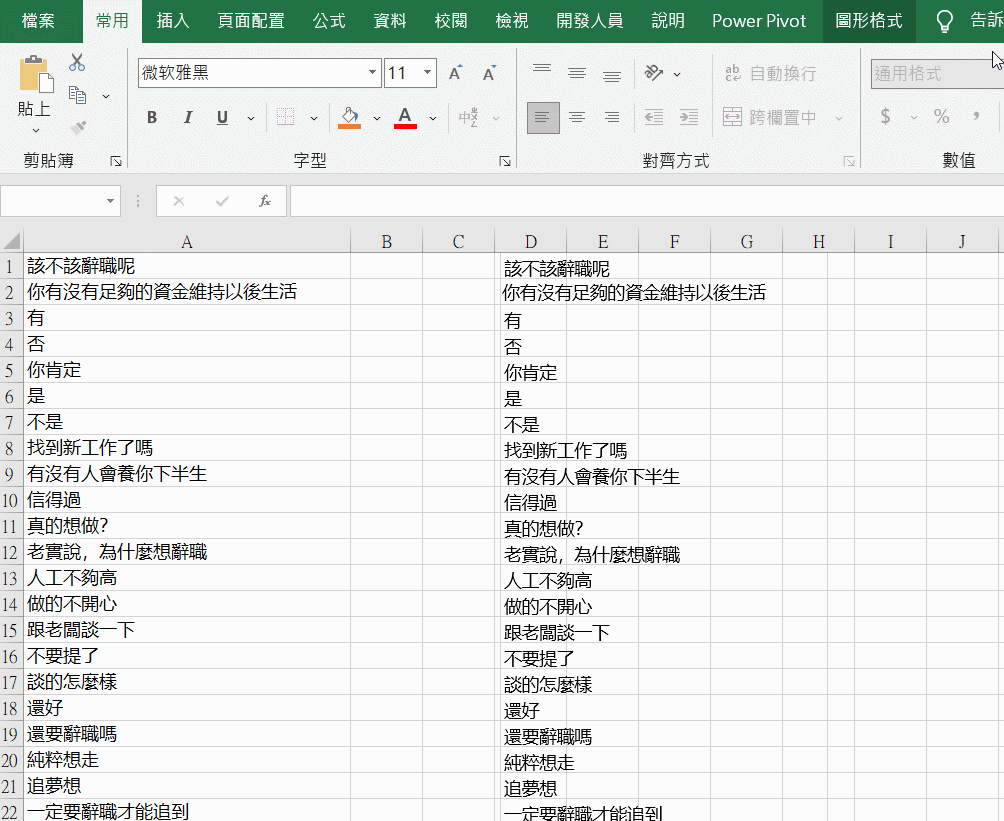The height and width of the screenshot is (821, 1004).
Task: Expand the borders dropdown arrow
Action: point(314,118)
